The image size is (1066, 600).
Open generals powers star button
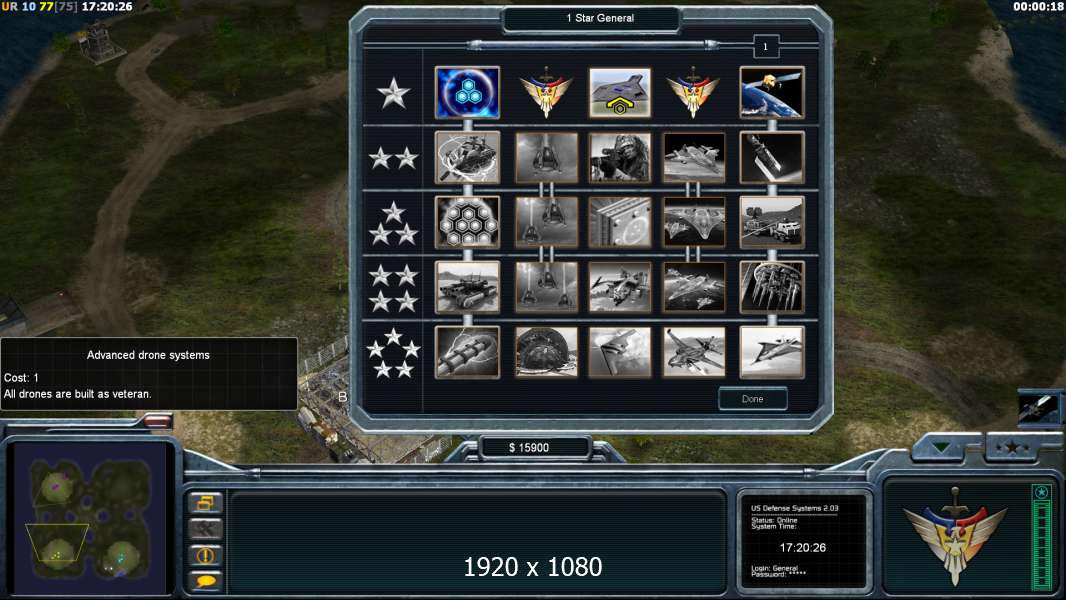coord(1012,447)
